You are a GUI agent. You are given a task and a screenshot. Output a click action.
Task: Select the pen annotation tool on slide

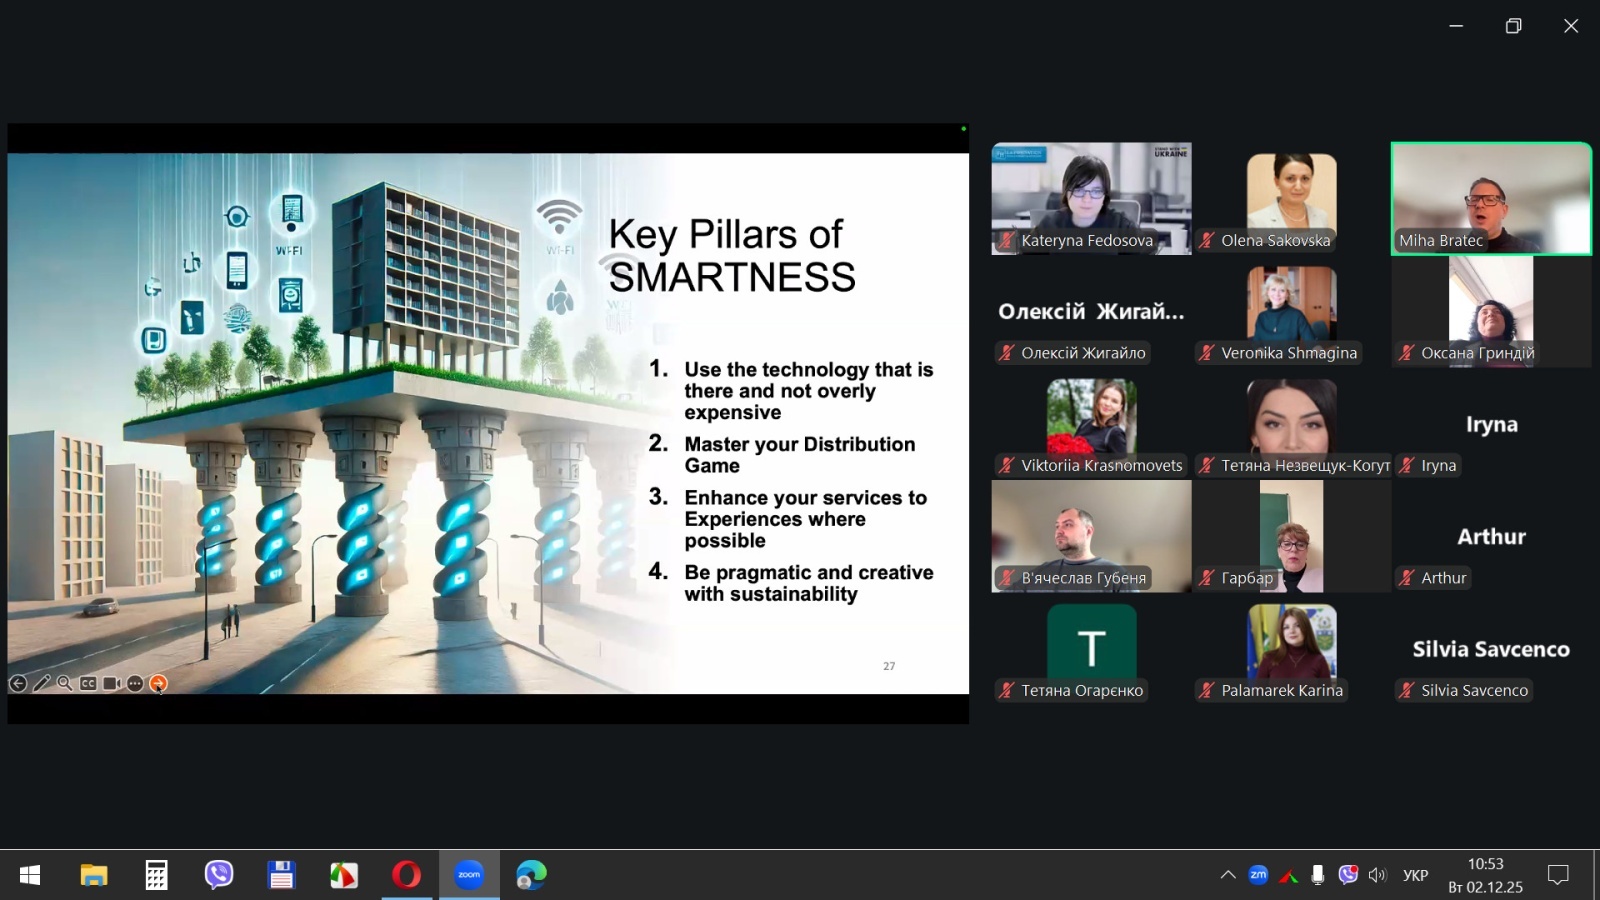click(x=41, y=684)
